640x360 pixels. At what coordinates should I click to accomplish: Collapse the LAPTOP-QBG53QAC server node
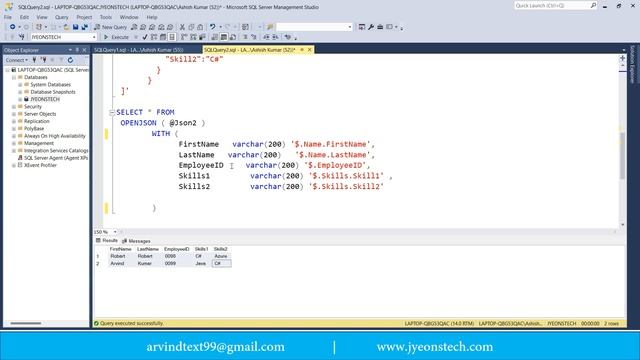tap(7, 70)
